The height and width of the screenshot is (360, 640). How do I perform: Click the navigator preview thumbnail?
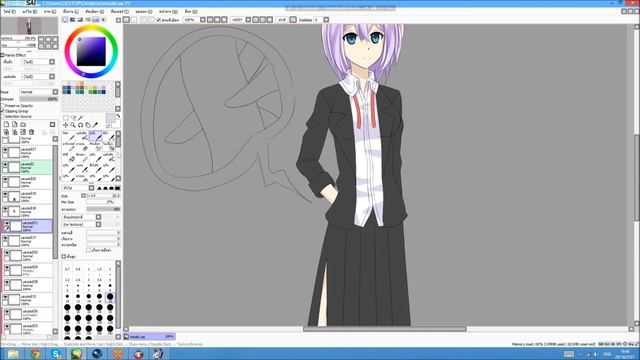[29, 26]
